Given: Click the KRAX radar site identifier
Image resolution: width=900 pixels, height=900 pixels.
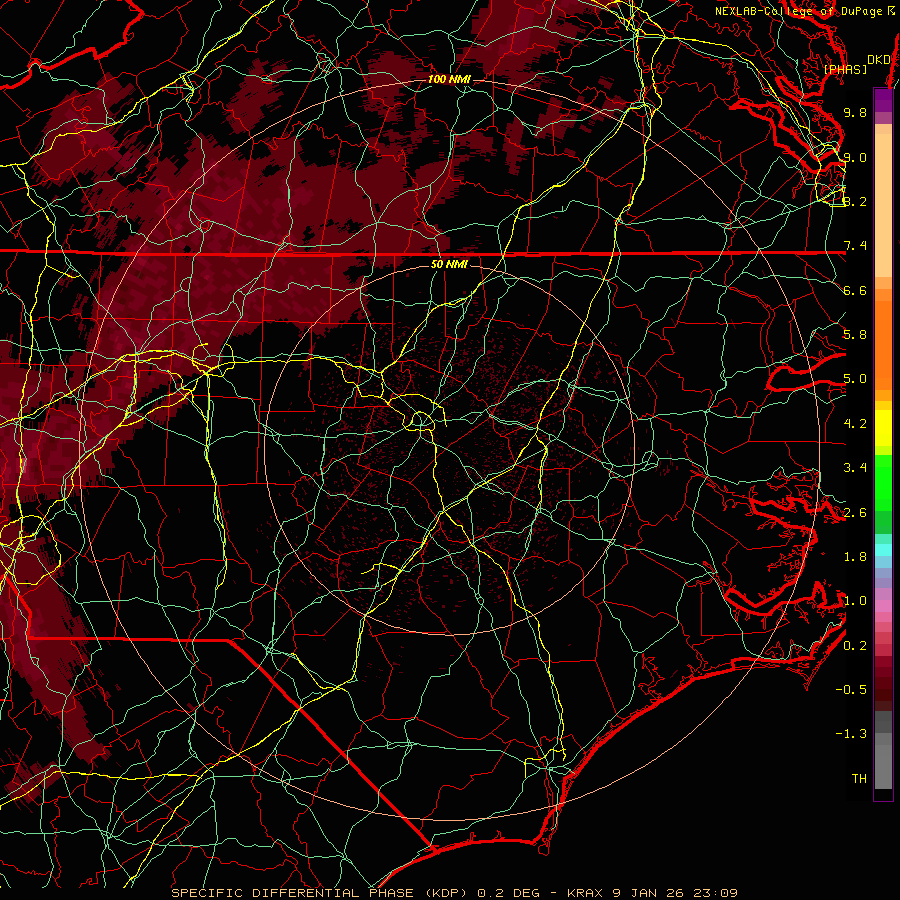Looking at the screenshot, I should [585, 893].
